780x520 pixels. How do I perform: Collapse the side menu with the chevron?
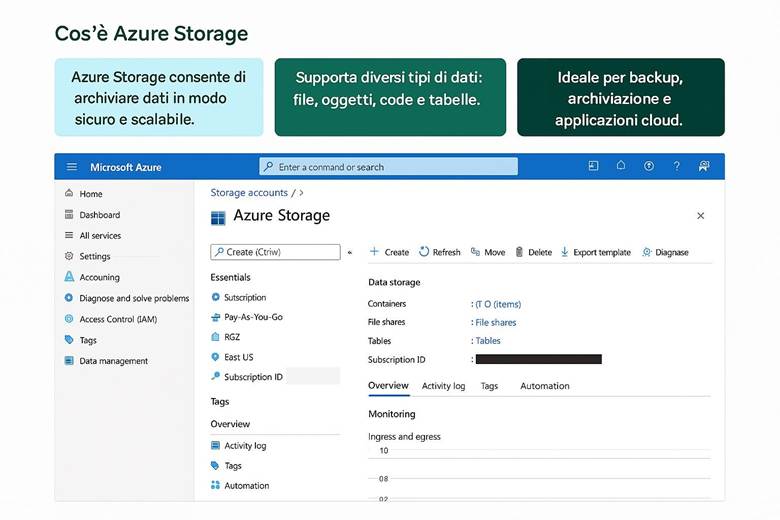(349, 253)
